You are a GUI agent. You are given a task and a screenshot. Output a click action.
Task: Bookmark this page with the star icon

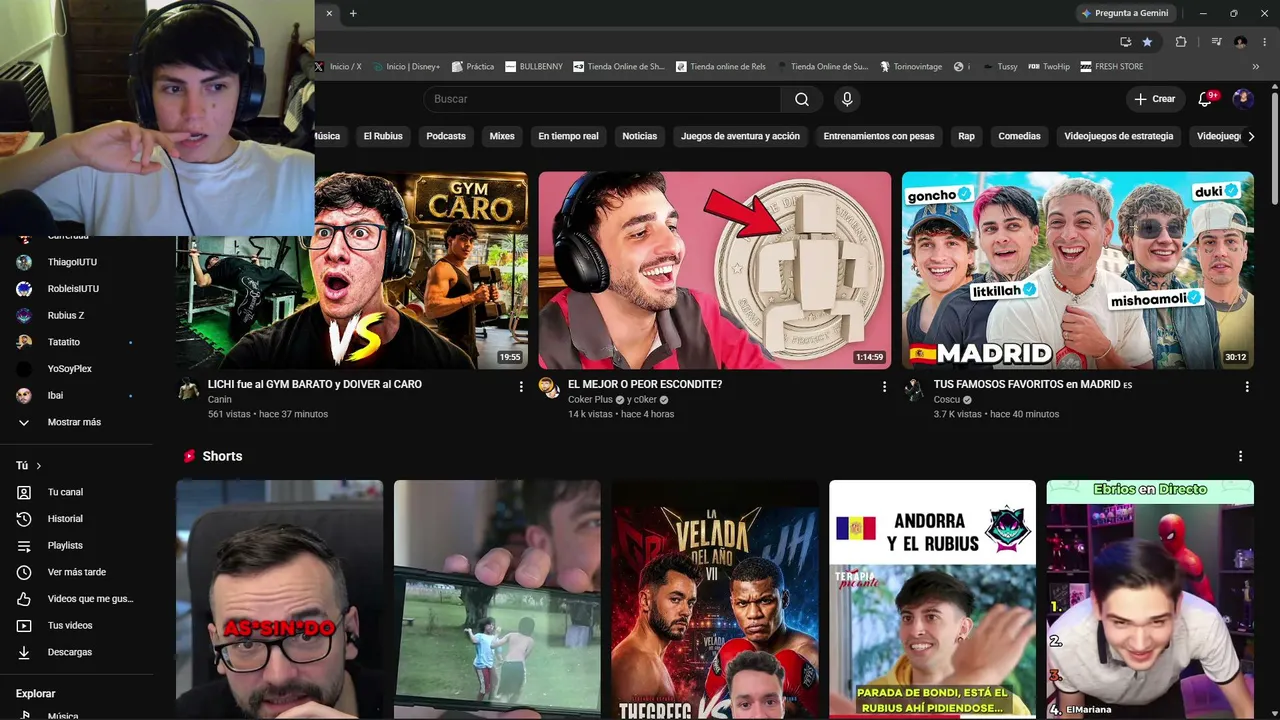click(1147, 42)
